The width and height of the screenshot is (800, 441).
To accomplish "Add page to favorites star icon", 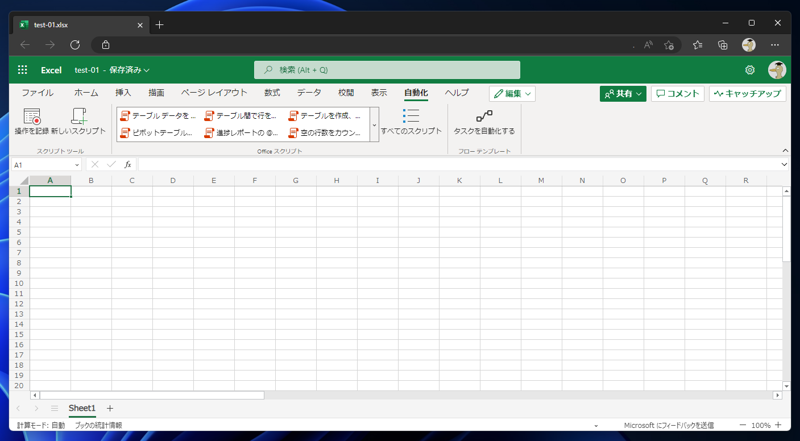I will pos(669,45).
